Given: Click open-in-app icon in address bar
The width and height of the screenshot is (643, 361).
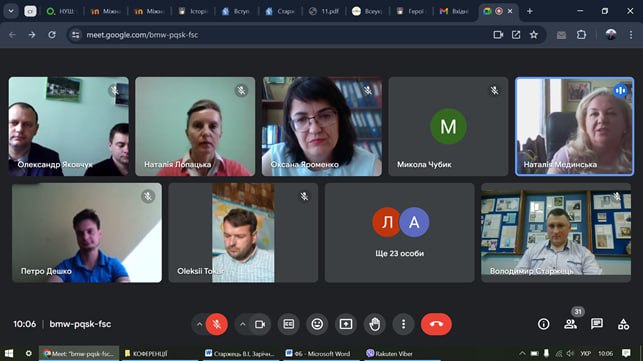Looking at the screenshot, I should click(x=516, y=35).
